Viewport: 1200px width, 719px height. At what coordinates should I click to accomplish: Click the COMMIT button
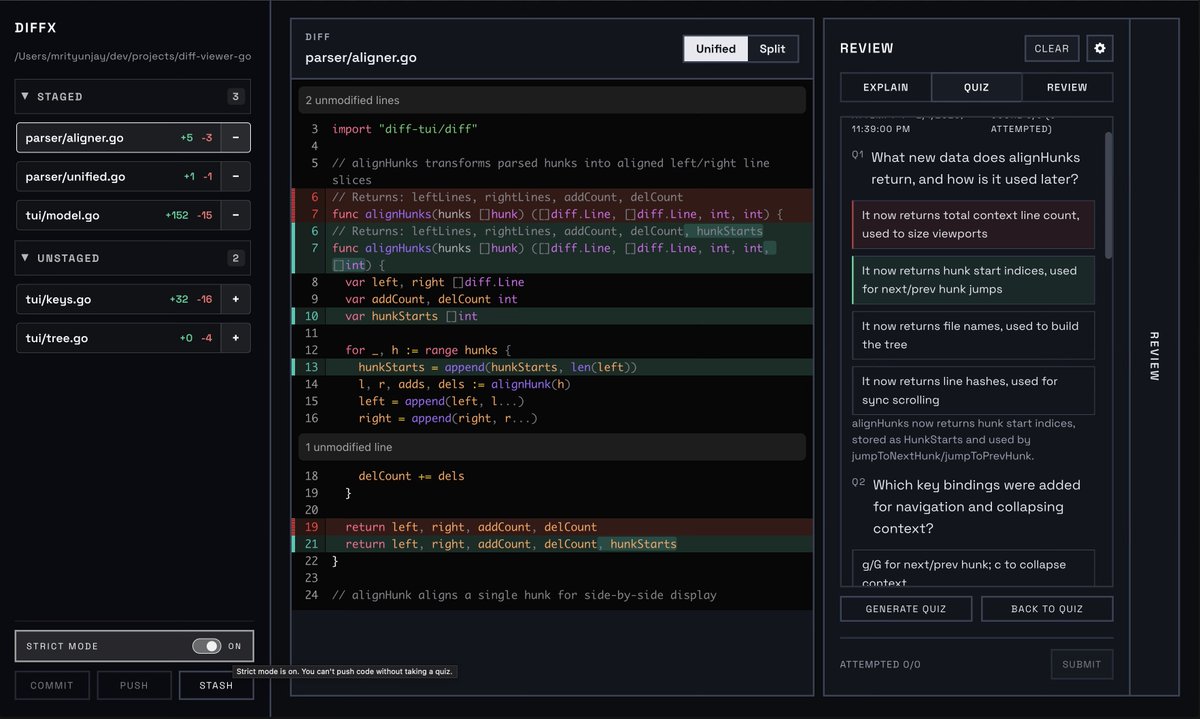(52, 685)
